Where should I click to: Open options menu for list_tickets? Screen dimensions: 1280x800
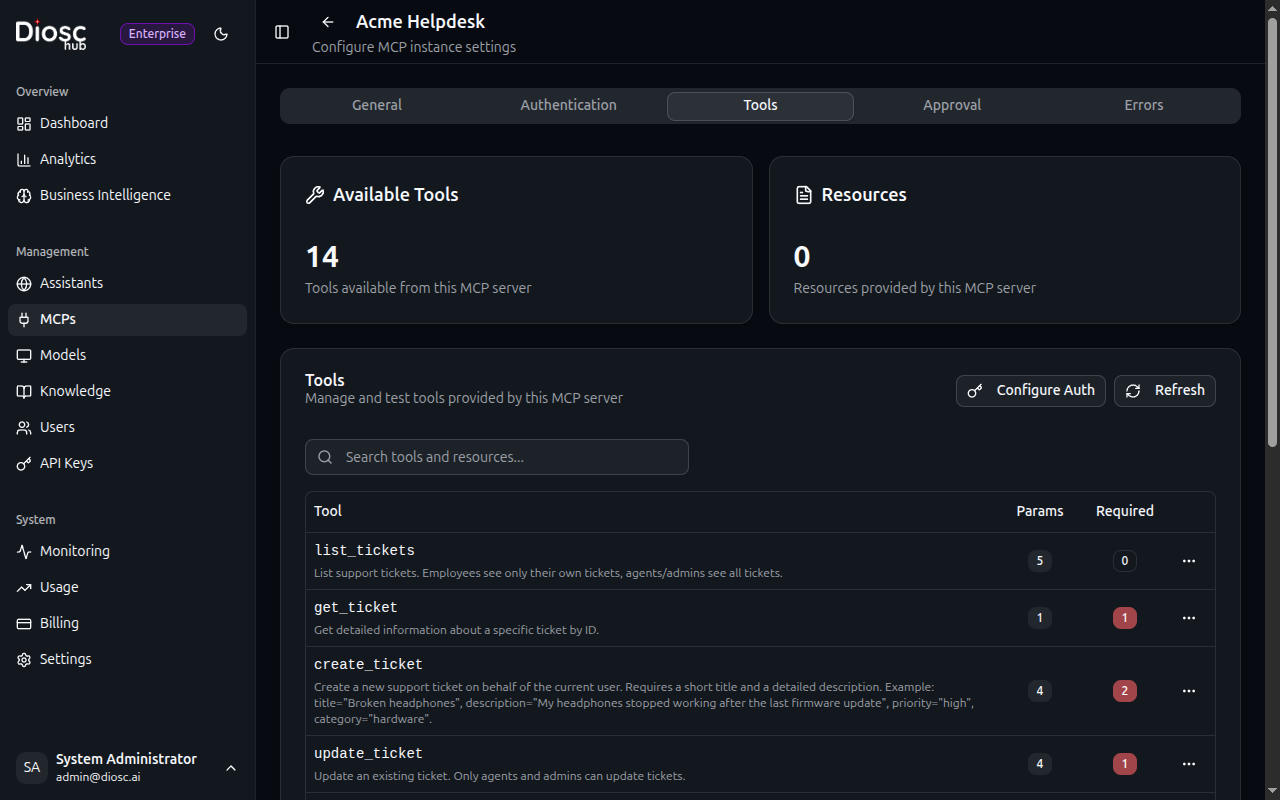(x=1189, y=561)
